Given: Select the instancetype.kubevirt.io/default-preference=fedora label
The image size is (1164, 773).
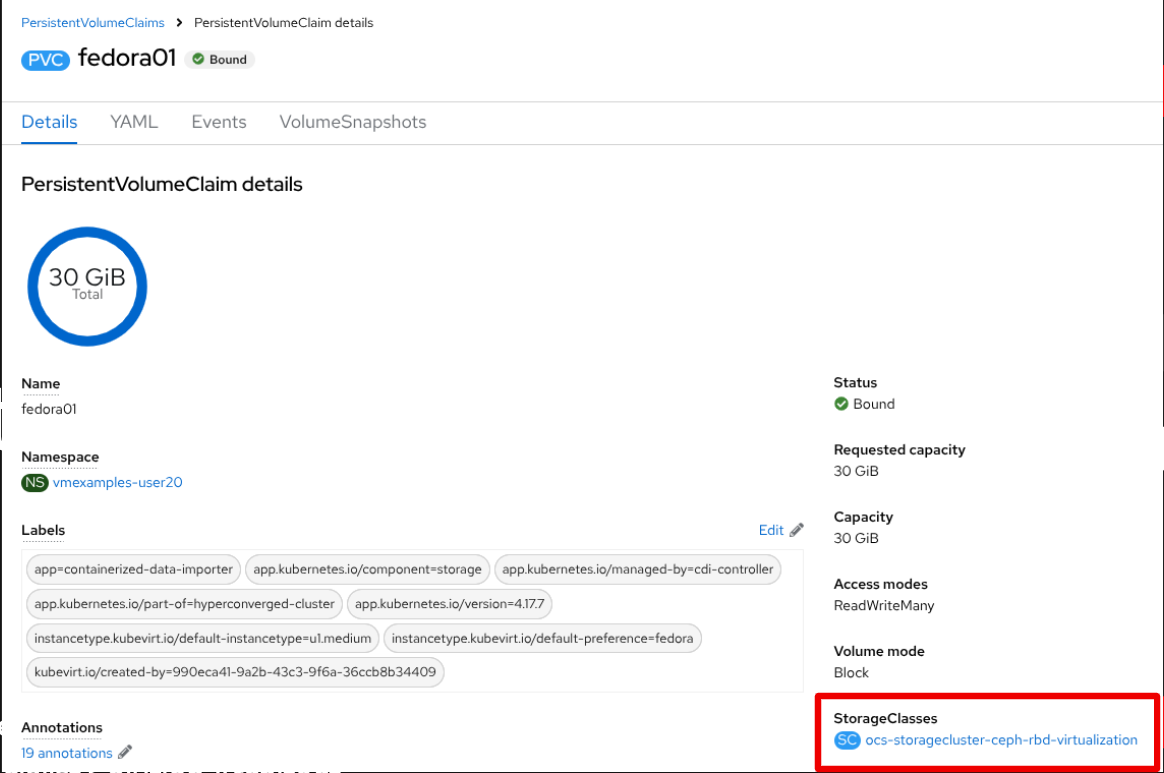Looking at the screenshot, I should pyautogui.click(x=543, y=638).
